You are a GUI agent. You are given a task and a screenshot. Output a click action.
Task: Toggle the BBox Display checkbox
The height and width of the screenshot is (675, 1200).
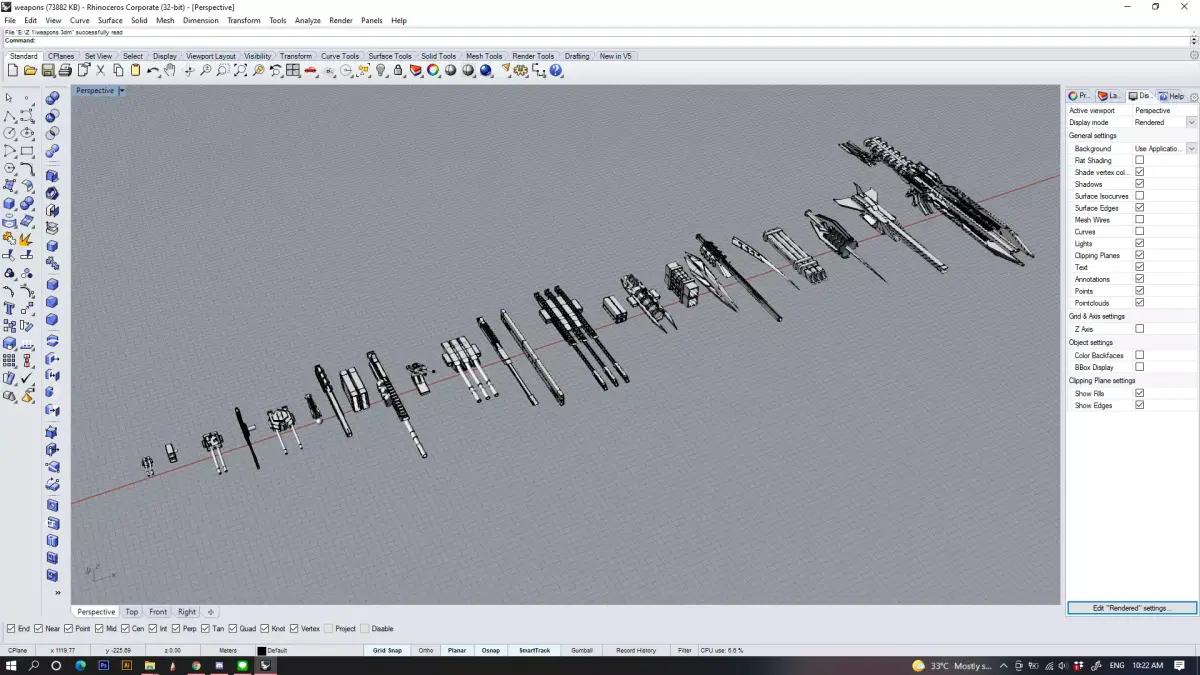(1139, 367)
